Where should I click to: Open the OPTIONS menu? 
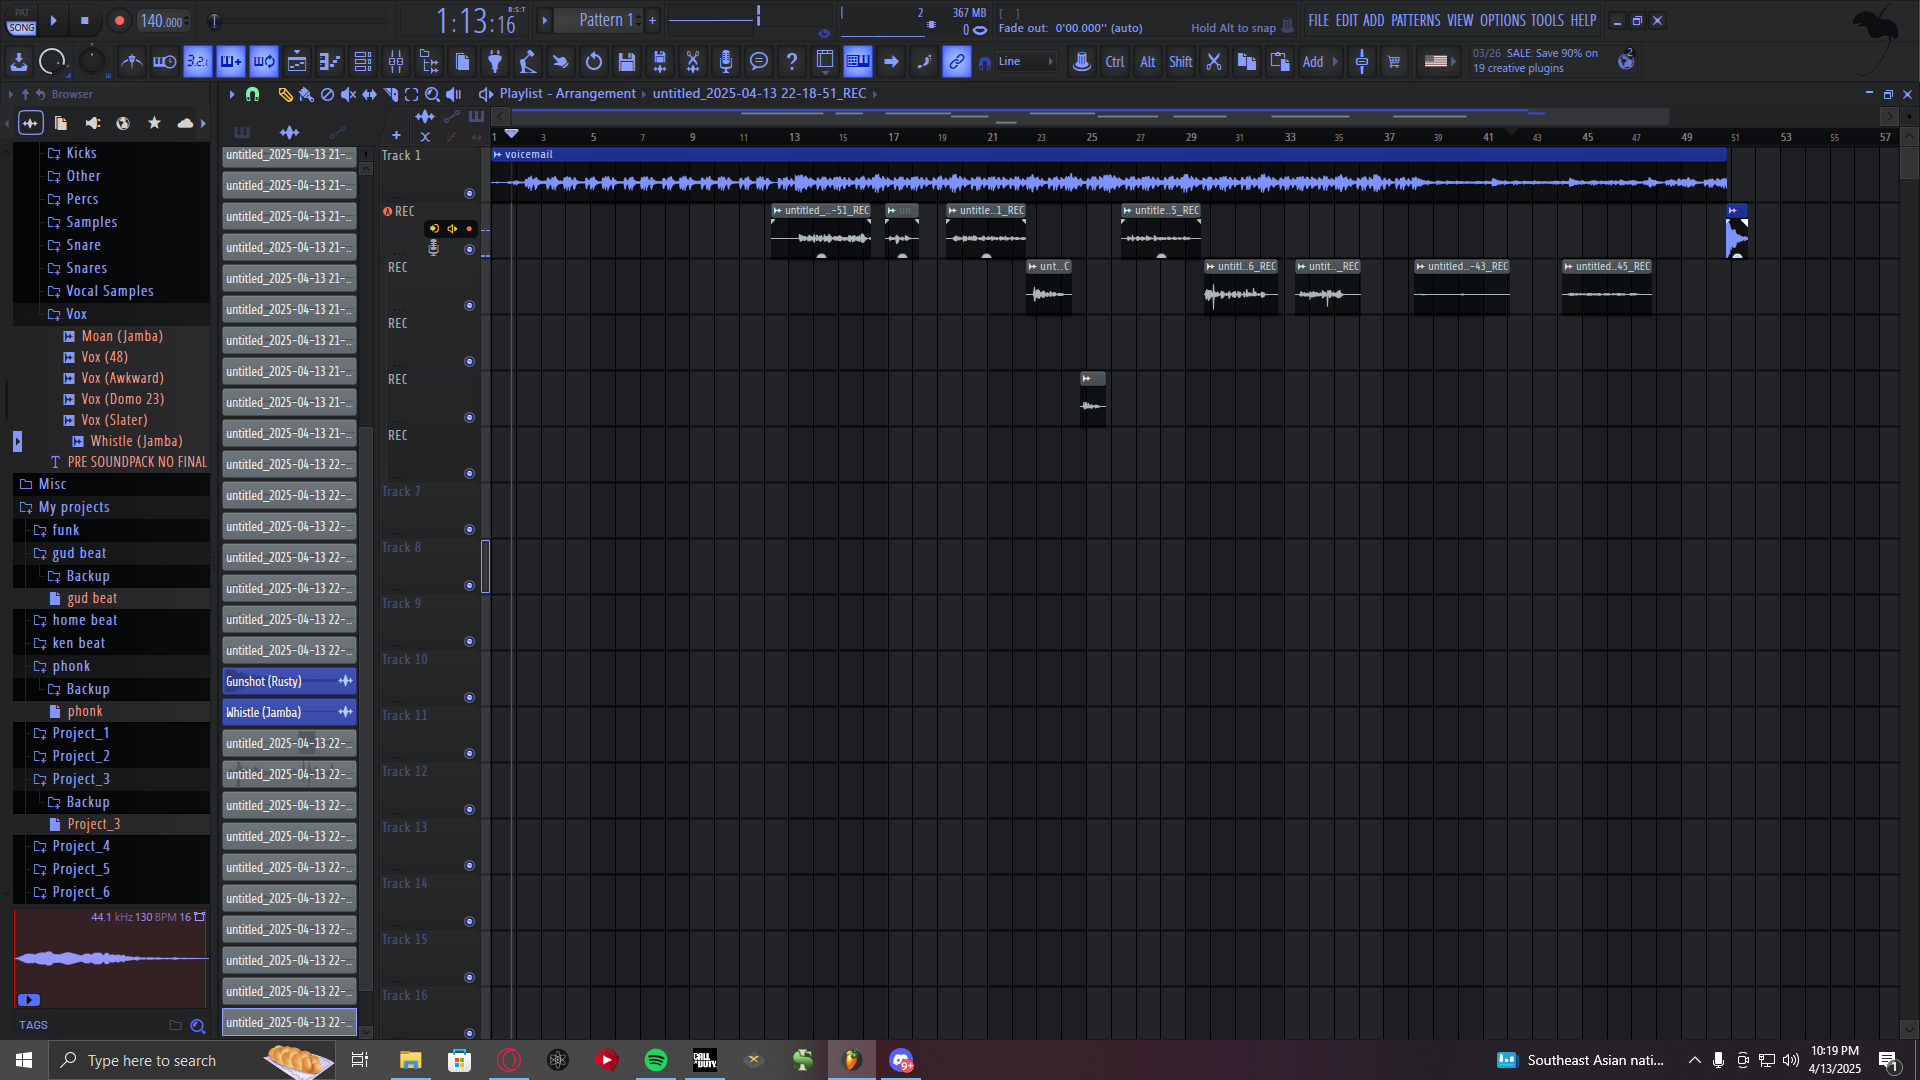[1502, 20]
